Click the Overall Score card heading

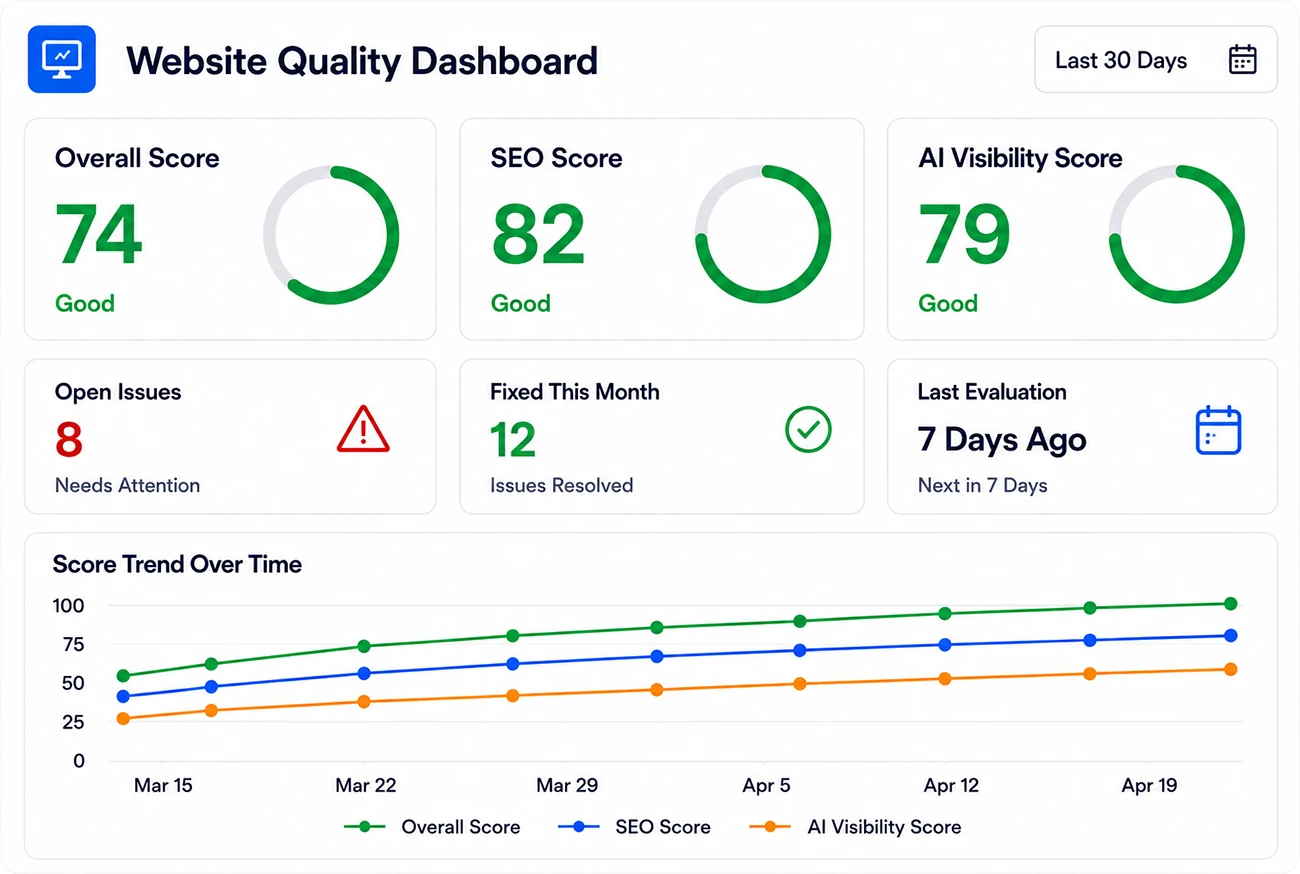pyautogui.click(x=137, y=158)
